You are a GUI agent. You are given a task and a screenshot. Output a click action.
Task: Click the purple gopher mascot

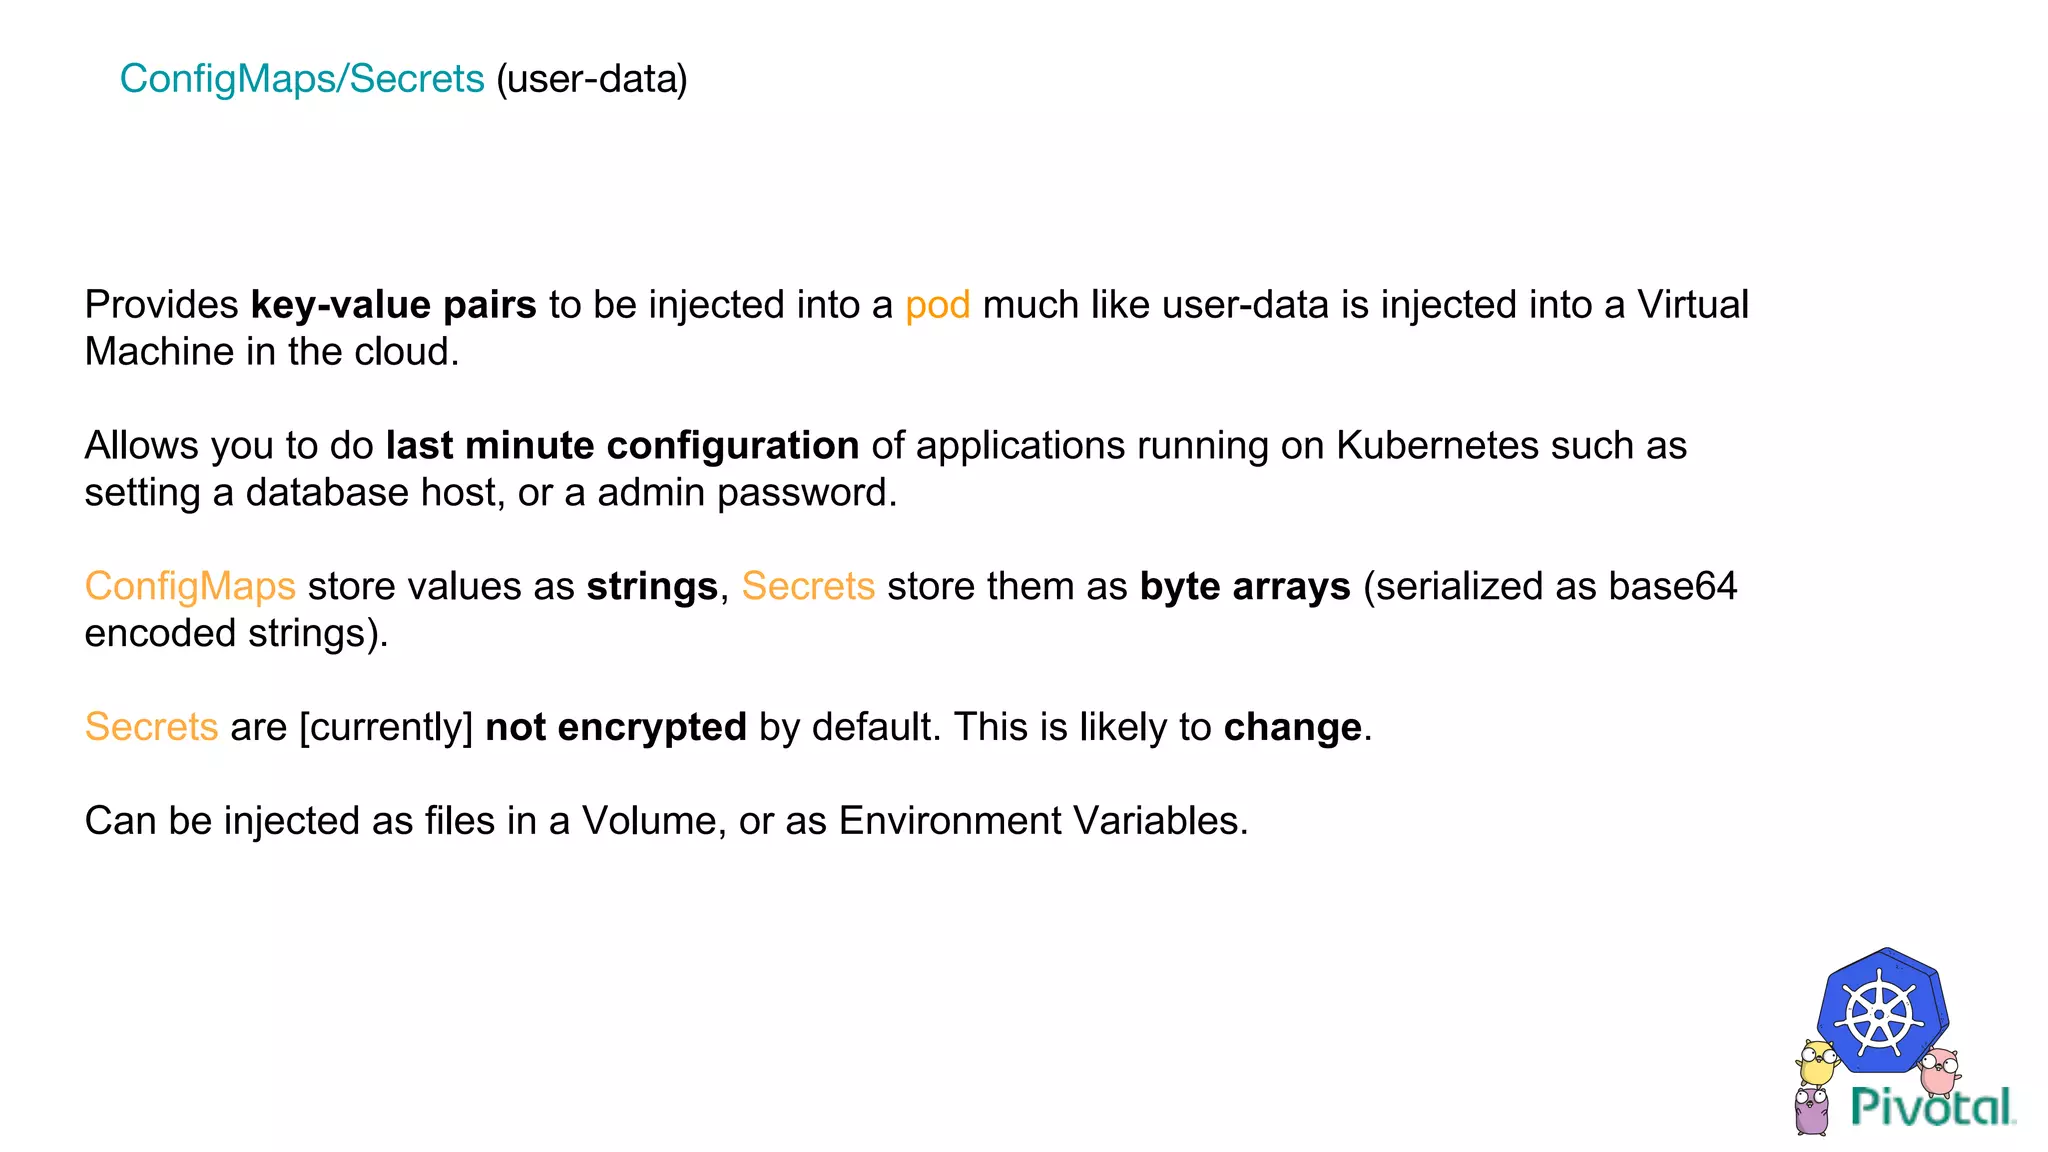1812,1112
